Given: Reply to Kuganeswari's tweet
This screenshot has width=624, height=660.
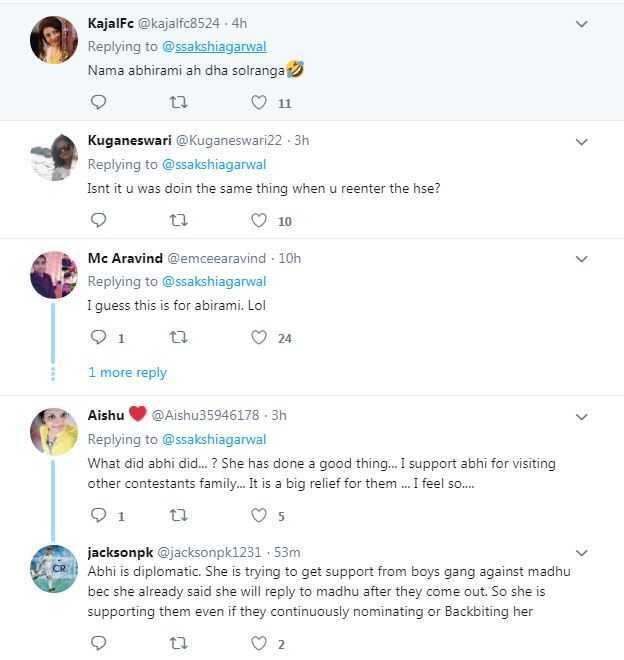Looking at the screenshot, I should [x=99, y=220].
